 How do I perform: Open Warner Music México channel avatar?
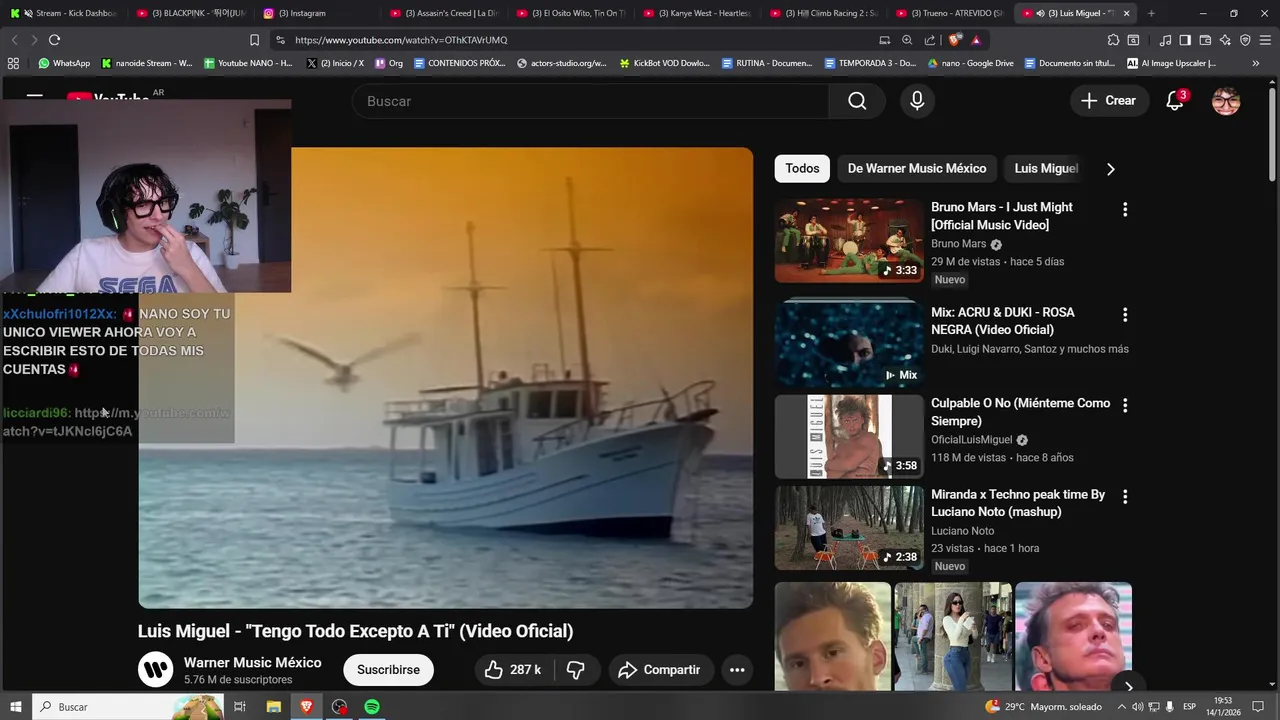[155, 669]
